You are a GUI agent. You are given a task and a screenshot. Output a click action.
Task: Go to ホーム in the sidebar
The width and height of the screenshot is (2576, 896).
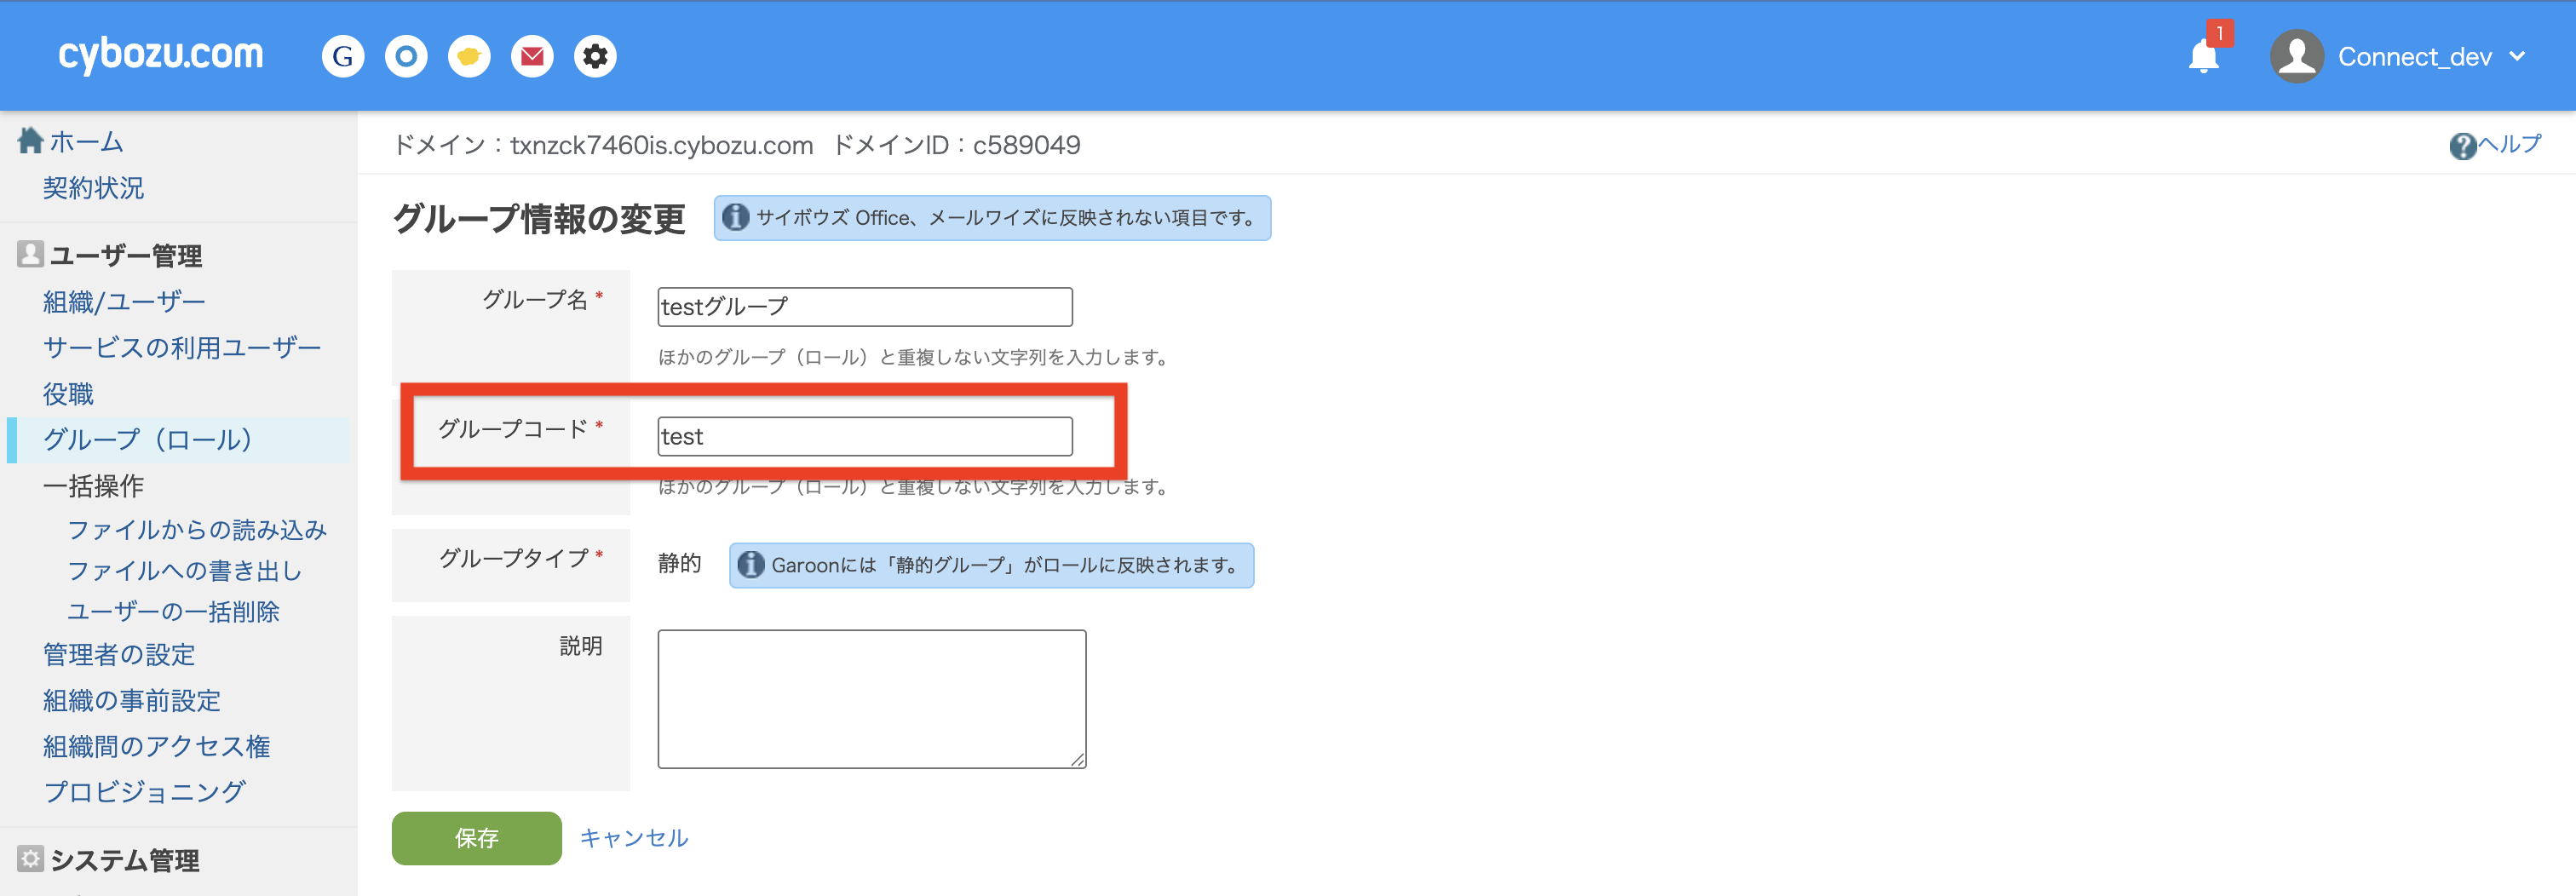click(87, 142)
